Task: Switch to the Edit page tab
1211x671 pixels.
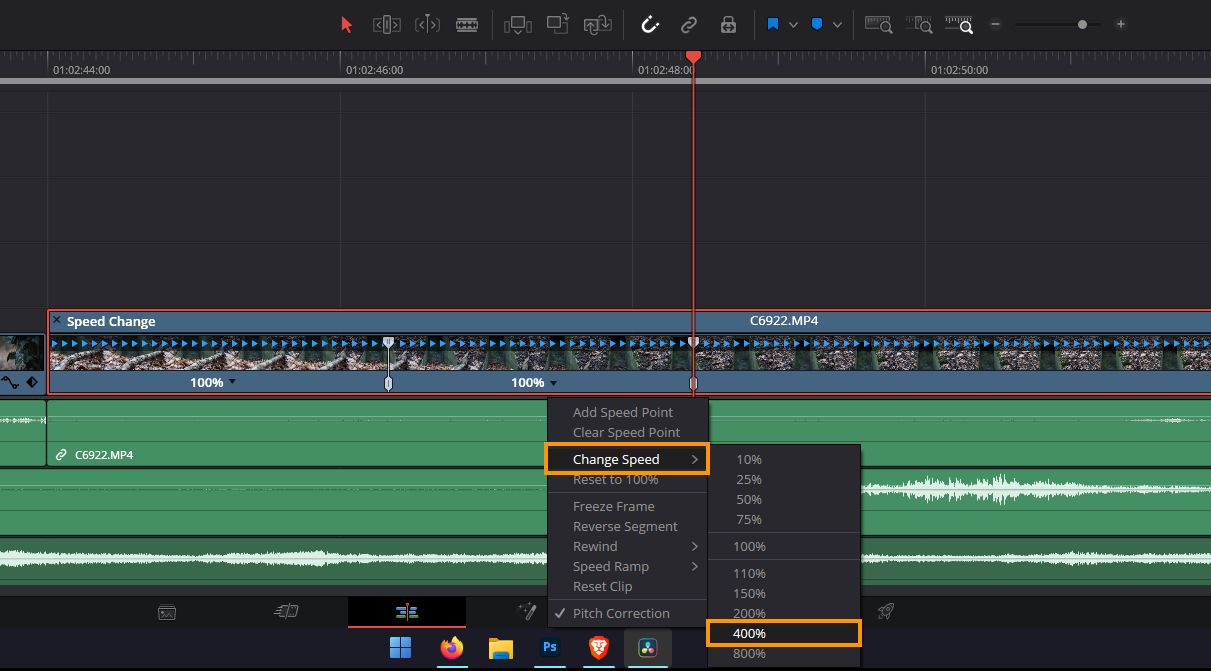Action: click(x=407, y=612)
